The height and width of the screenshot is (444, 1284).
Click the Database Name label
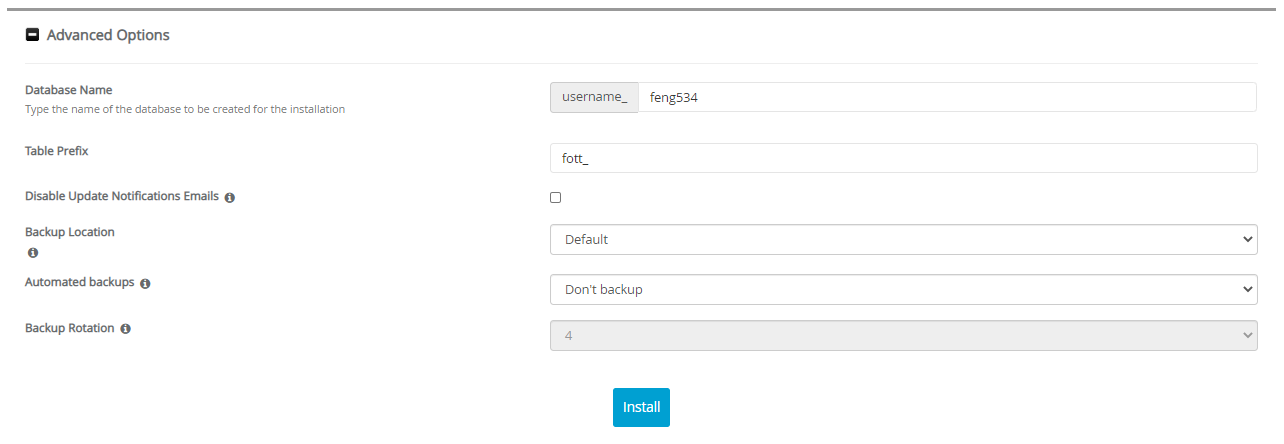(69, 90)
